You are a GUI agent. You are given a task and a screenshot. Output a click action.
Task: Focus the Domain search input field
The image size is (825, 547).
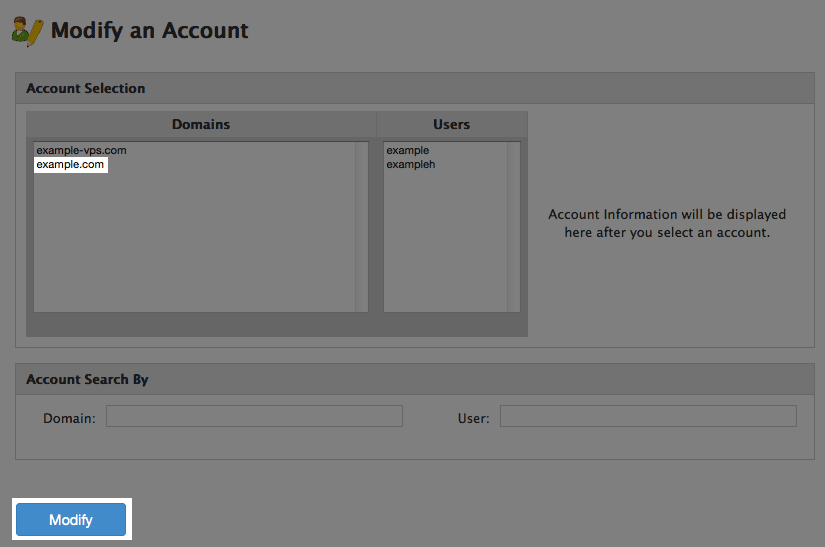255,416
